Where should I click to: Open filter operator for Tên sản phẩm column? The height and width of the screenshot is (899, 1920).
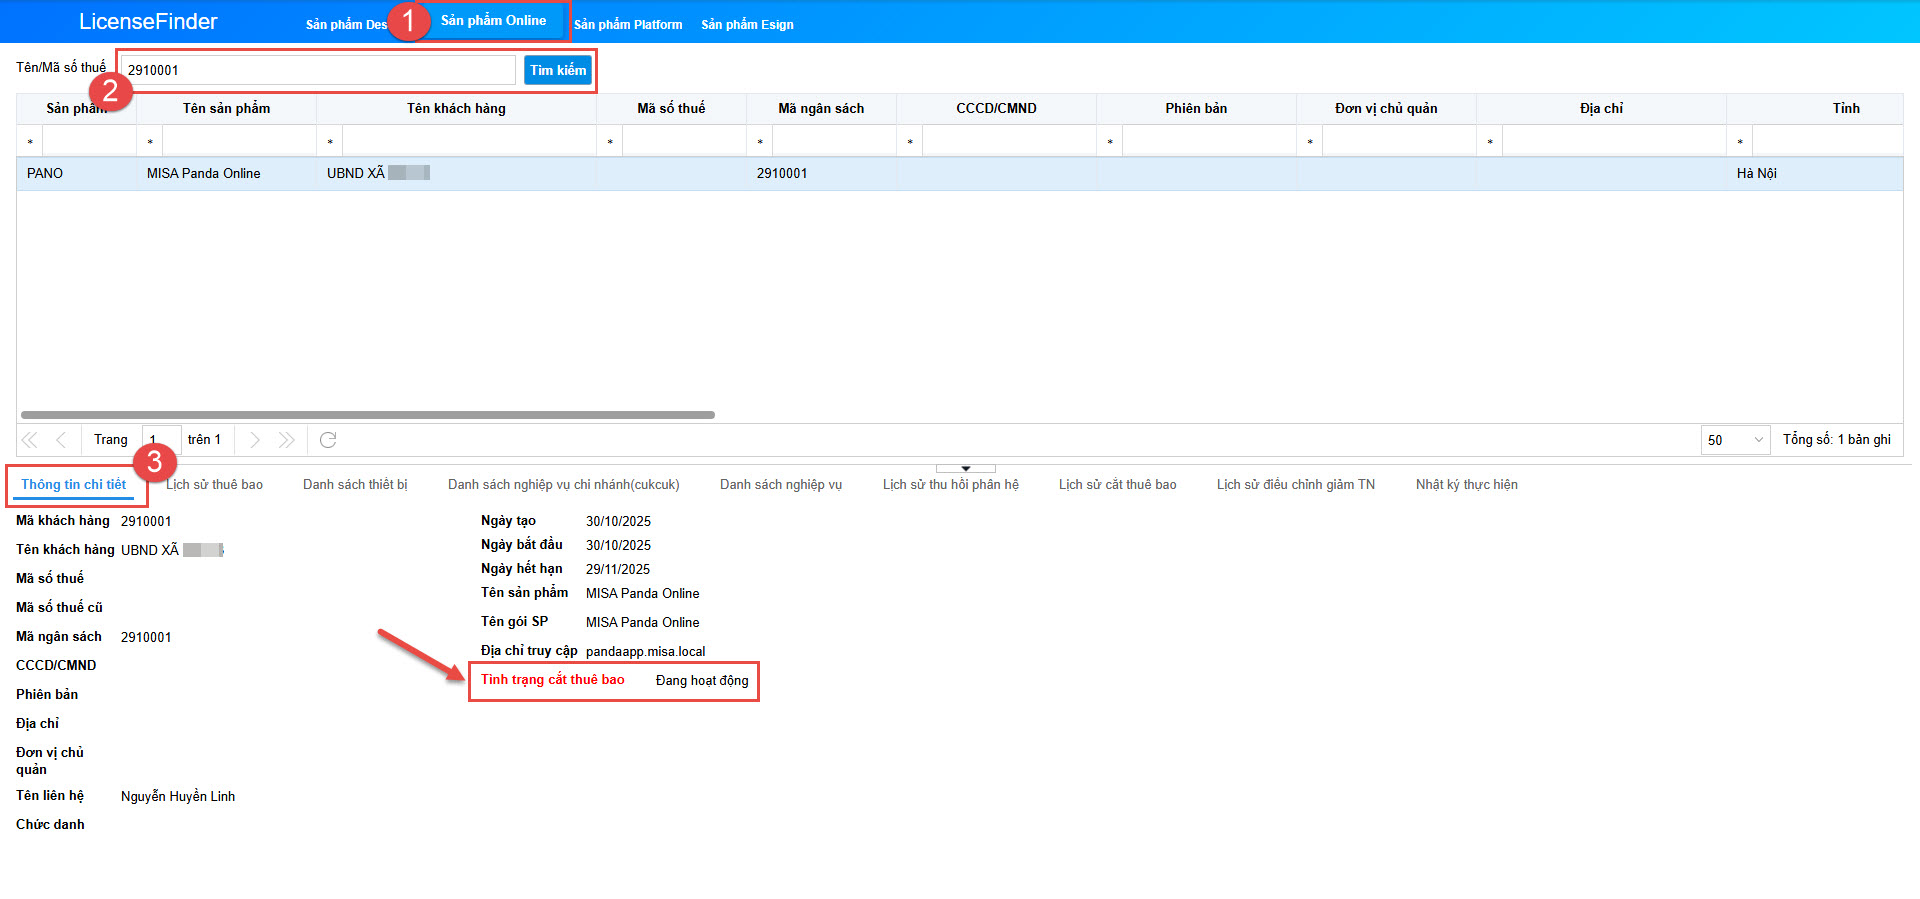click(150, 142)
